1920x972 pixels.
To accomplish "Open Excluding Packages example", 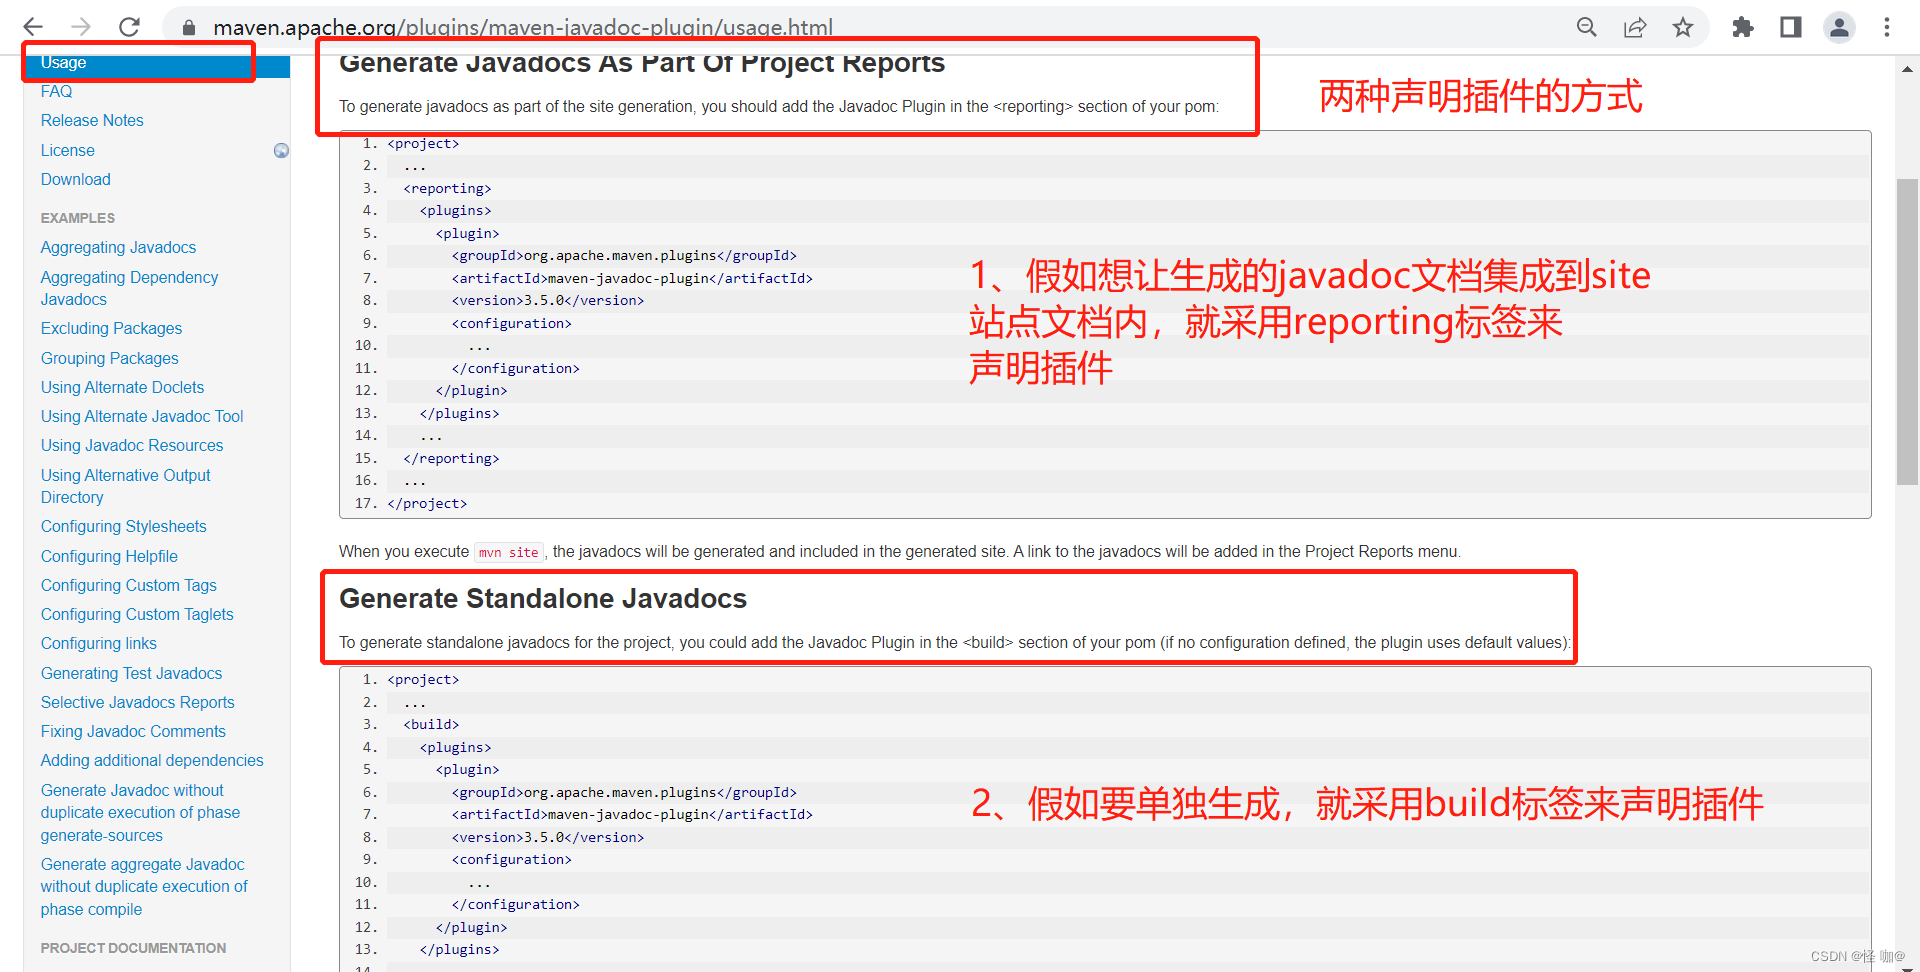I will [x=111, y=328].
